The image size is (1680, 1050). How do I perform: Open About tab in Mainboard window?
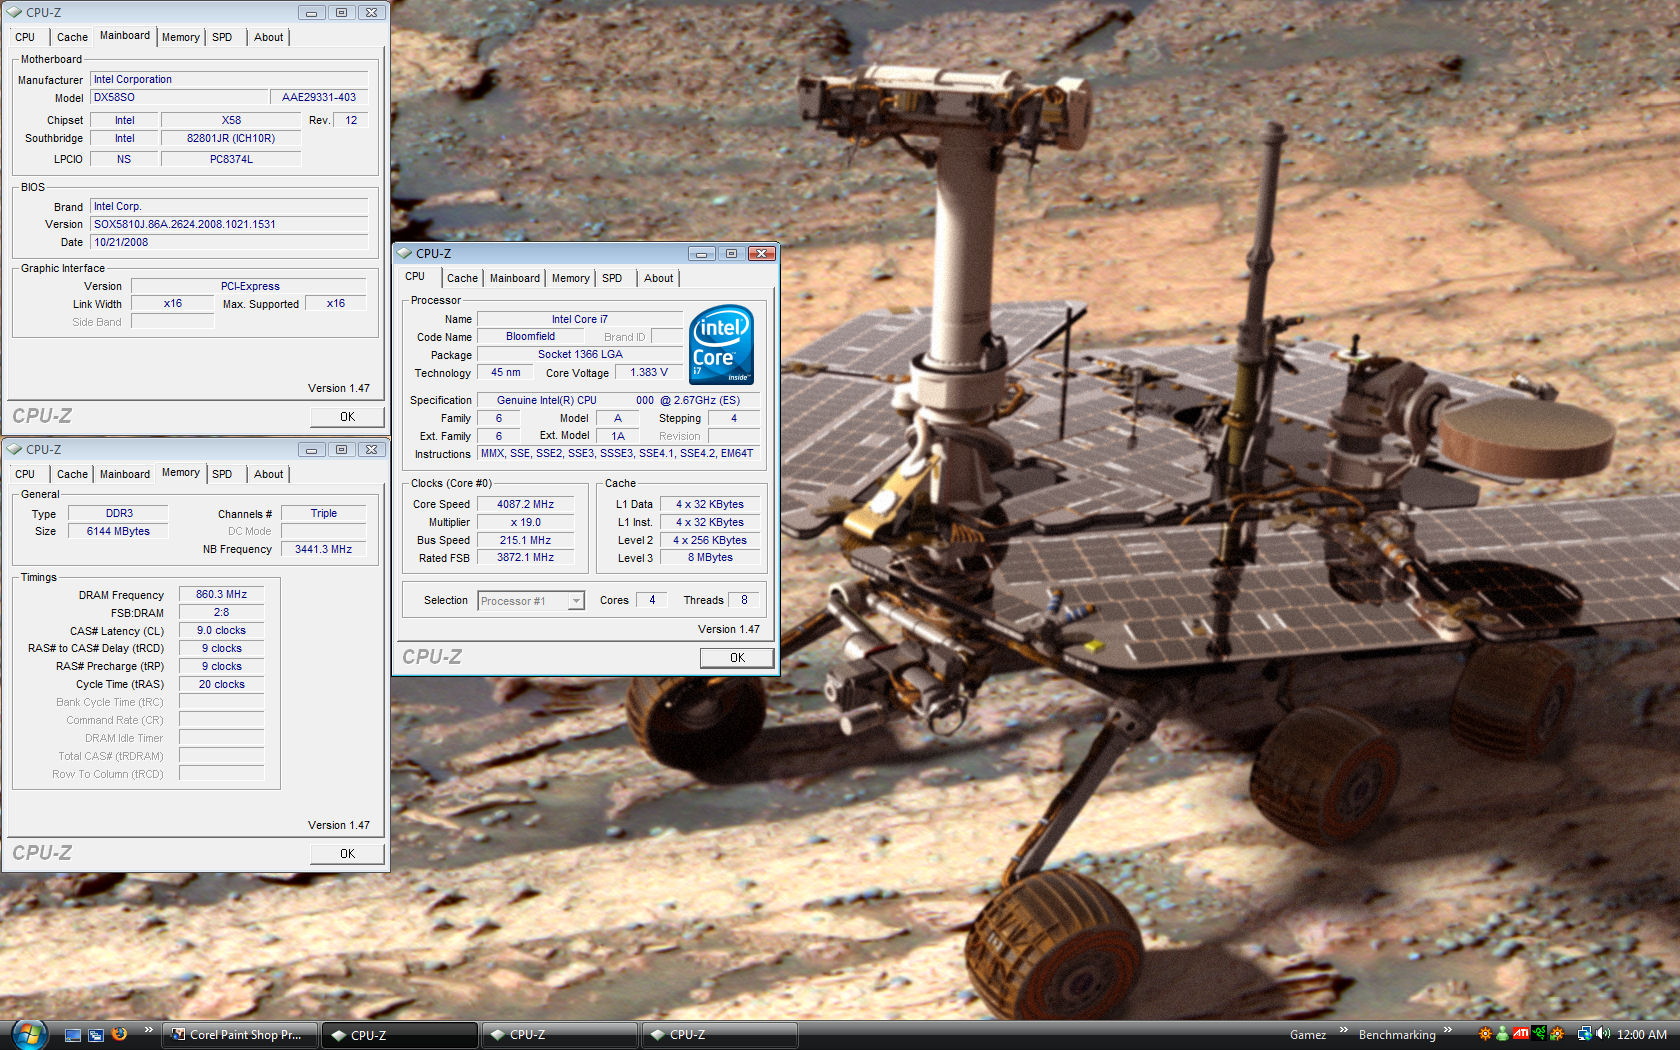click(268, 37)
